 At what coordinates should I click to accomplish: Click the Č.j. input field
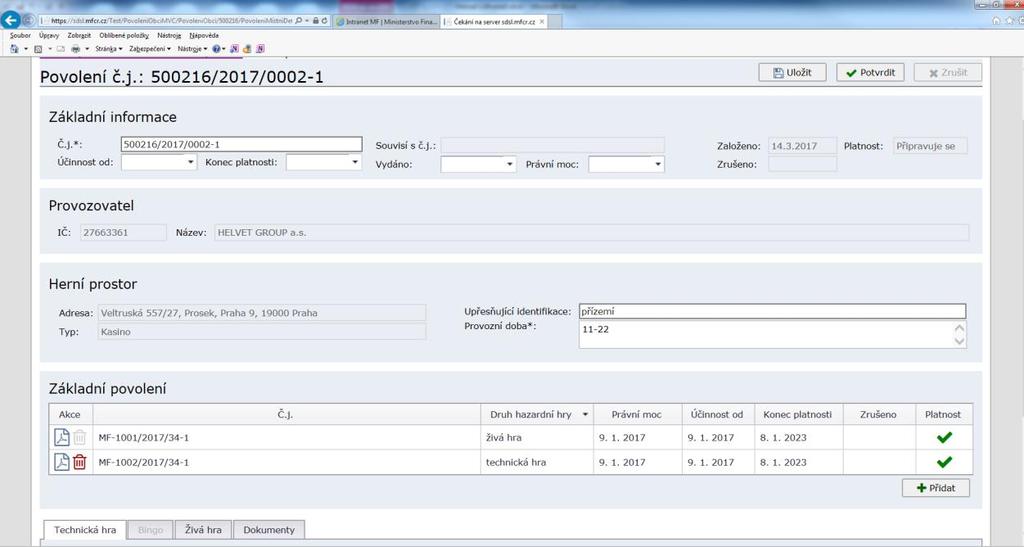pyautogui.click(x=241, y=144)
